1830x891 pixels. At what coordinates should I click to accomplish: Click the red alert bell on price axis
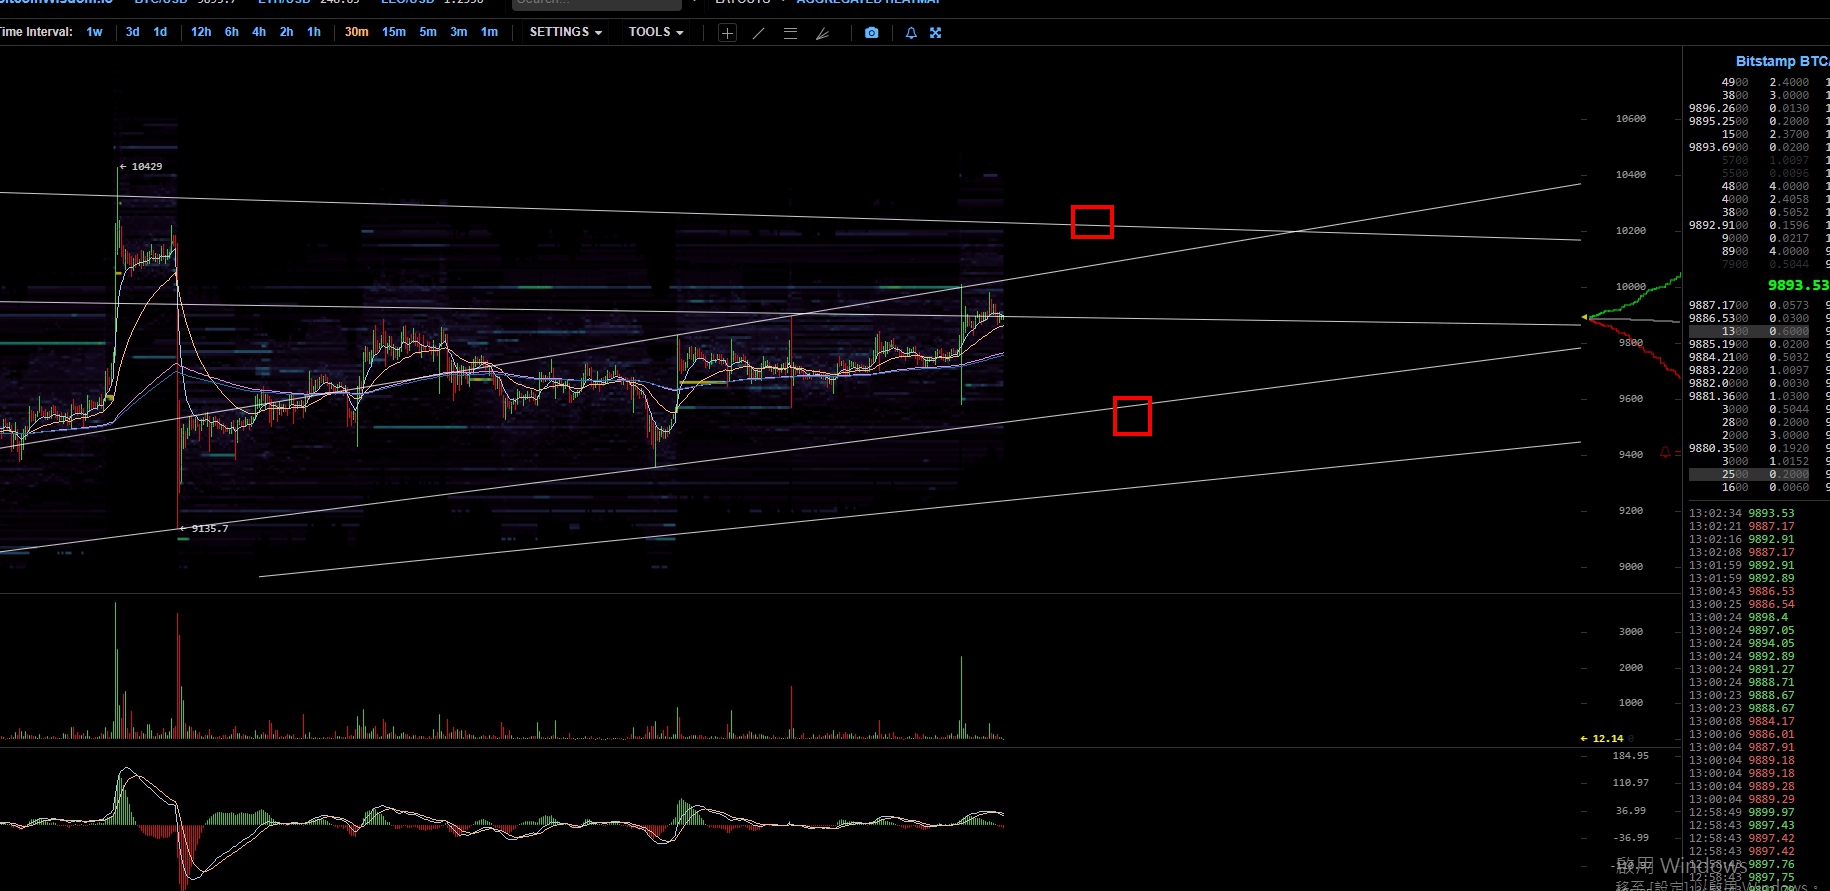(1665, 452)
